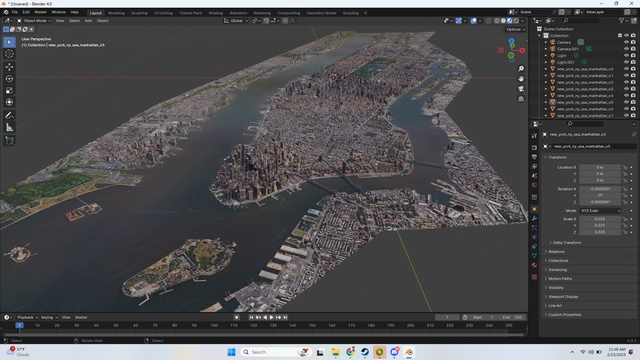Click the pan hand icon in the viewport
The width and height of the screenshot is (640, 360).
pyautogui.click(x=521, y=78)
